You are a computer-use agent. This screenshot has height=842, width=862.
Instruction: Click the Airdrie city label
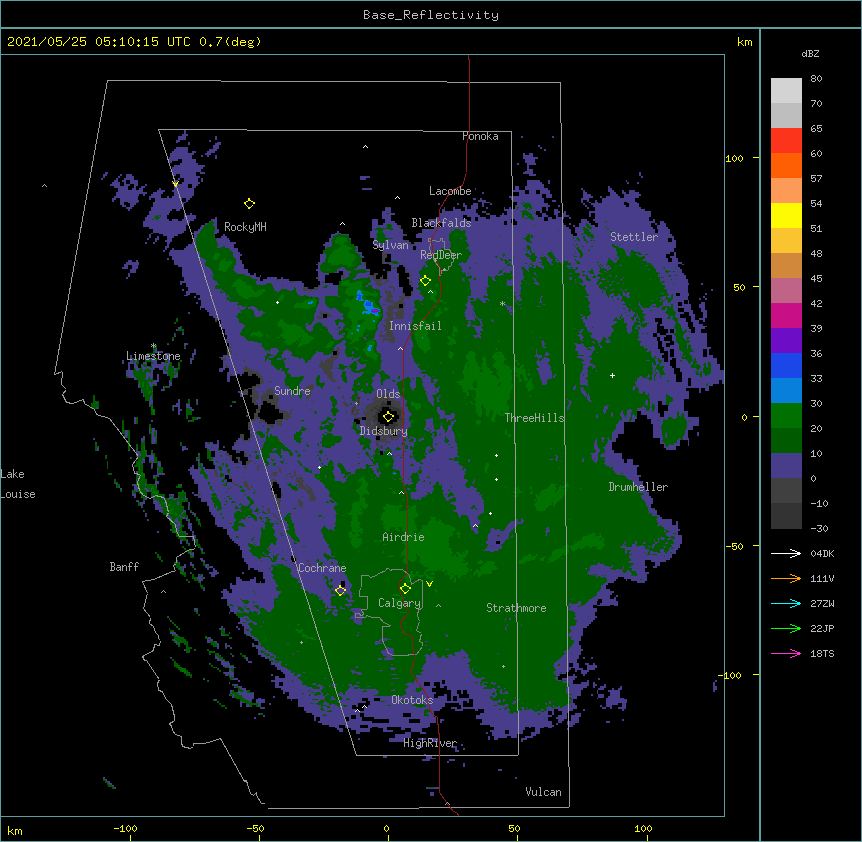pyautogui.click(x=403, y=537)
